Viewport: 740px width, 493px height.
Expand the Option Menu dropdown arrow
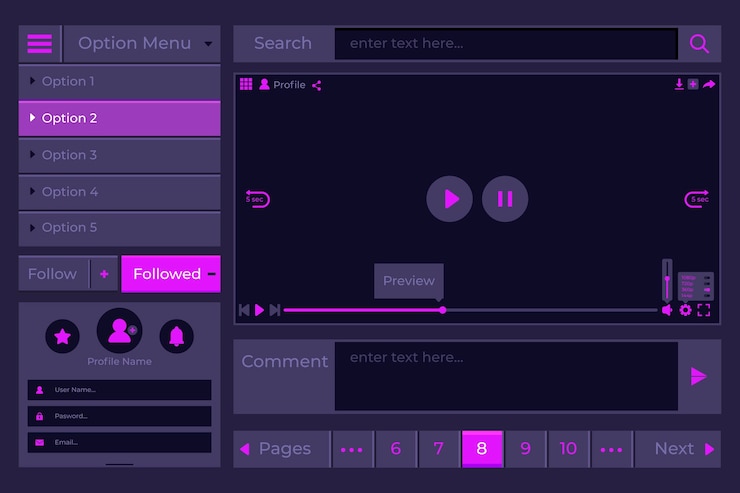click(208, 44)
